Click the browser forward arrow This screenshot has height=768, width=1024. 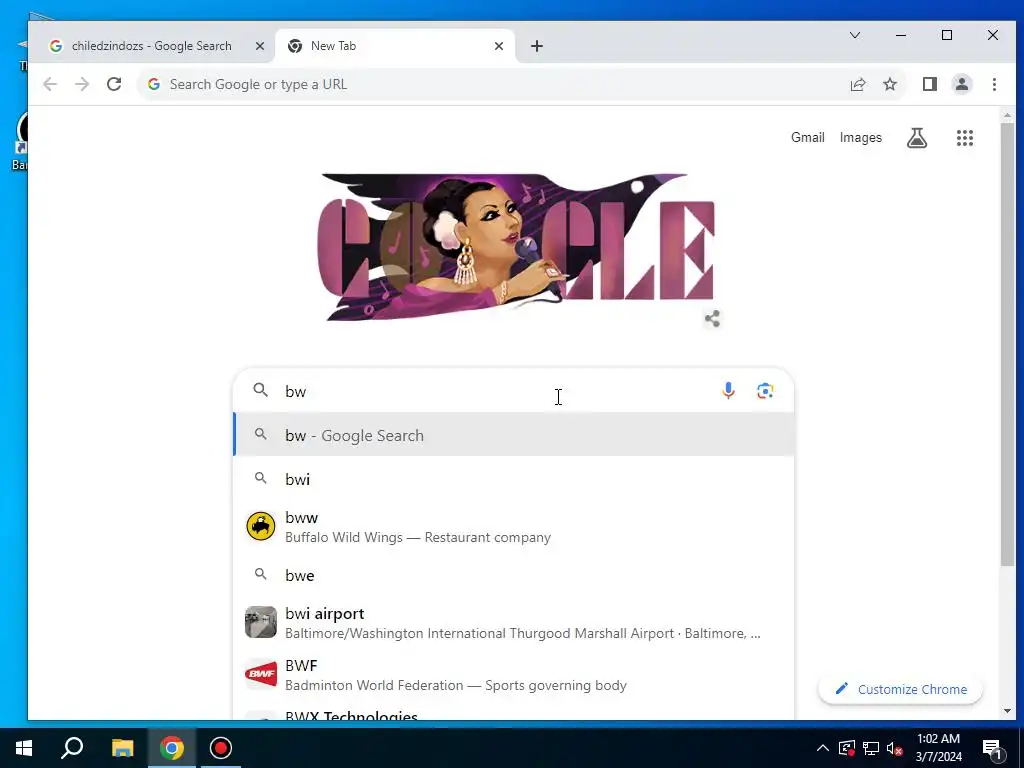click(x=82, y=84)
